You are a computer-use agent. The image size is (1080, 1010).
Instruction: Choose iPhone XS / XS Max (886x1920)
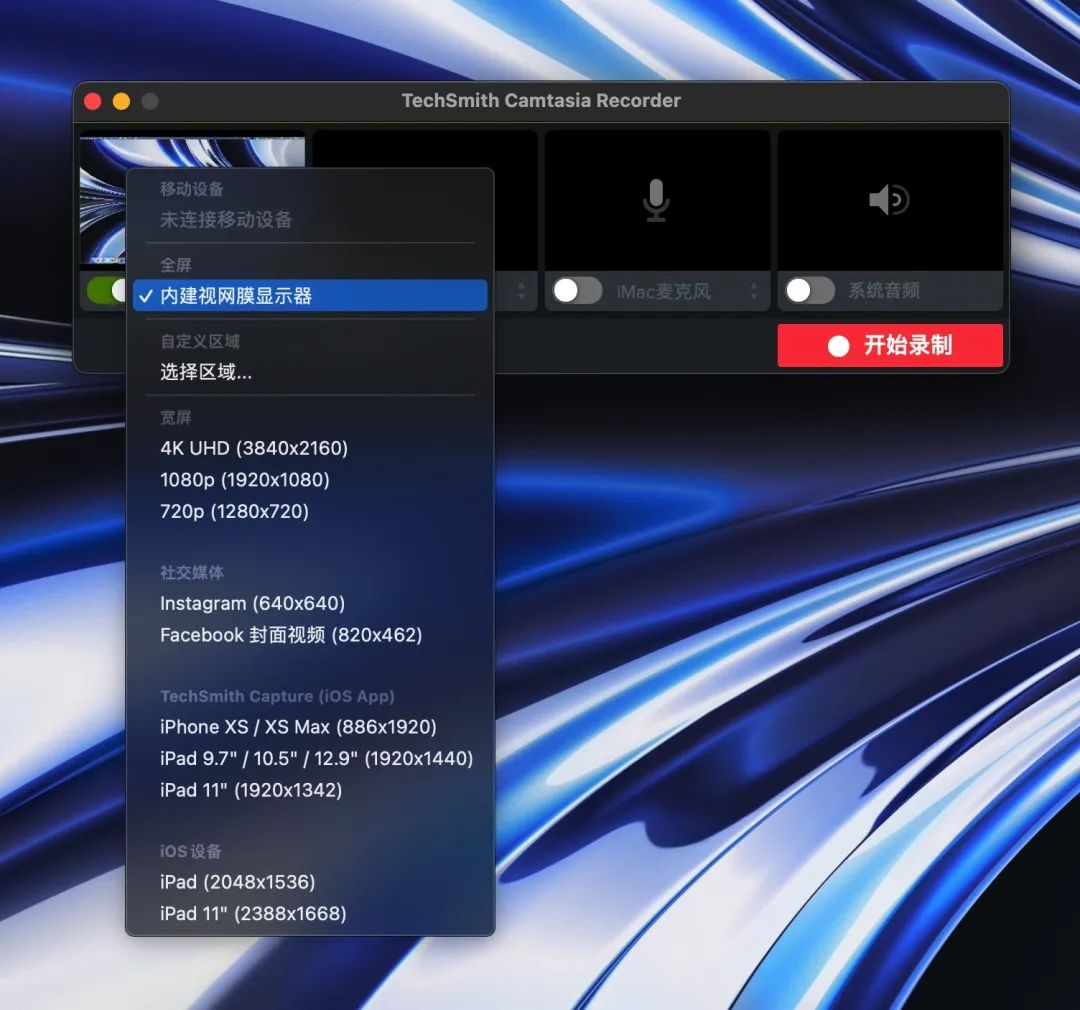pos(310,727)
